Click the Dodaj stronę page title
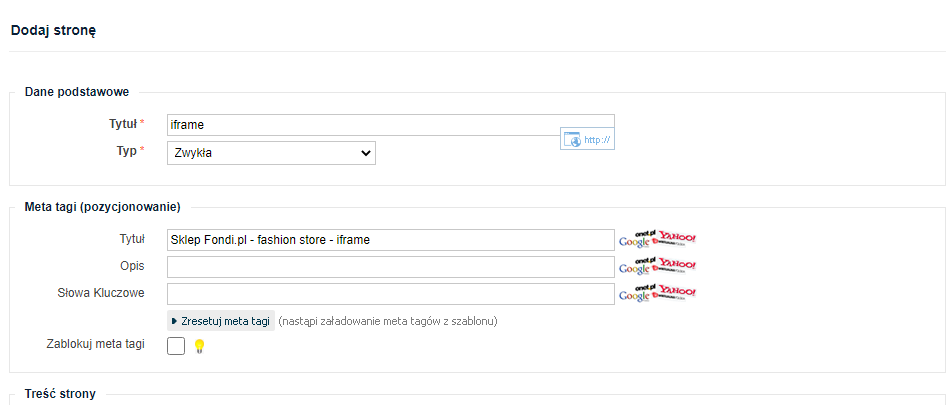This screenshot has width=947, height=405. pyautogui.click(x=53, y=31)
